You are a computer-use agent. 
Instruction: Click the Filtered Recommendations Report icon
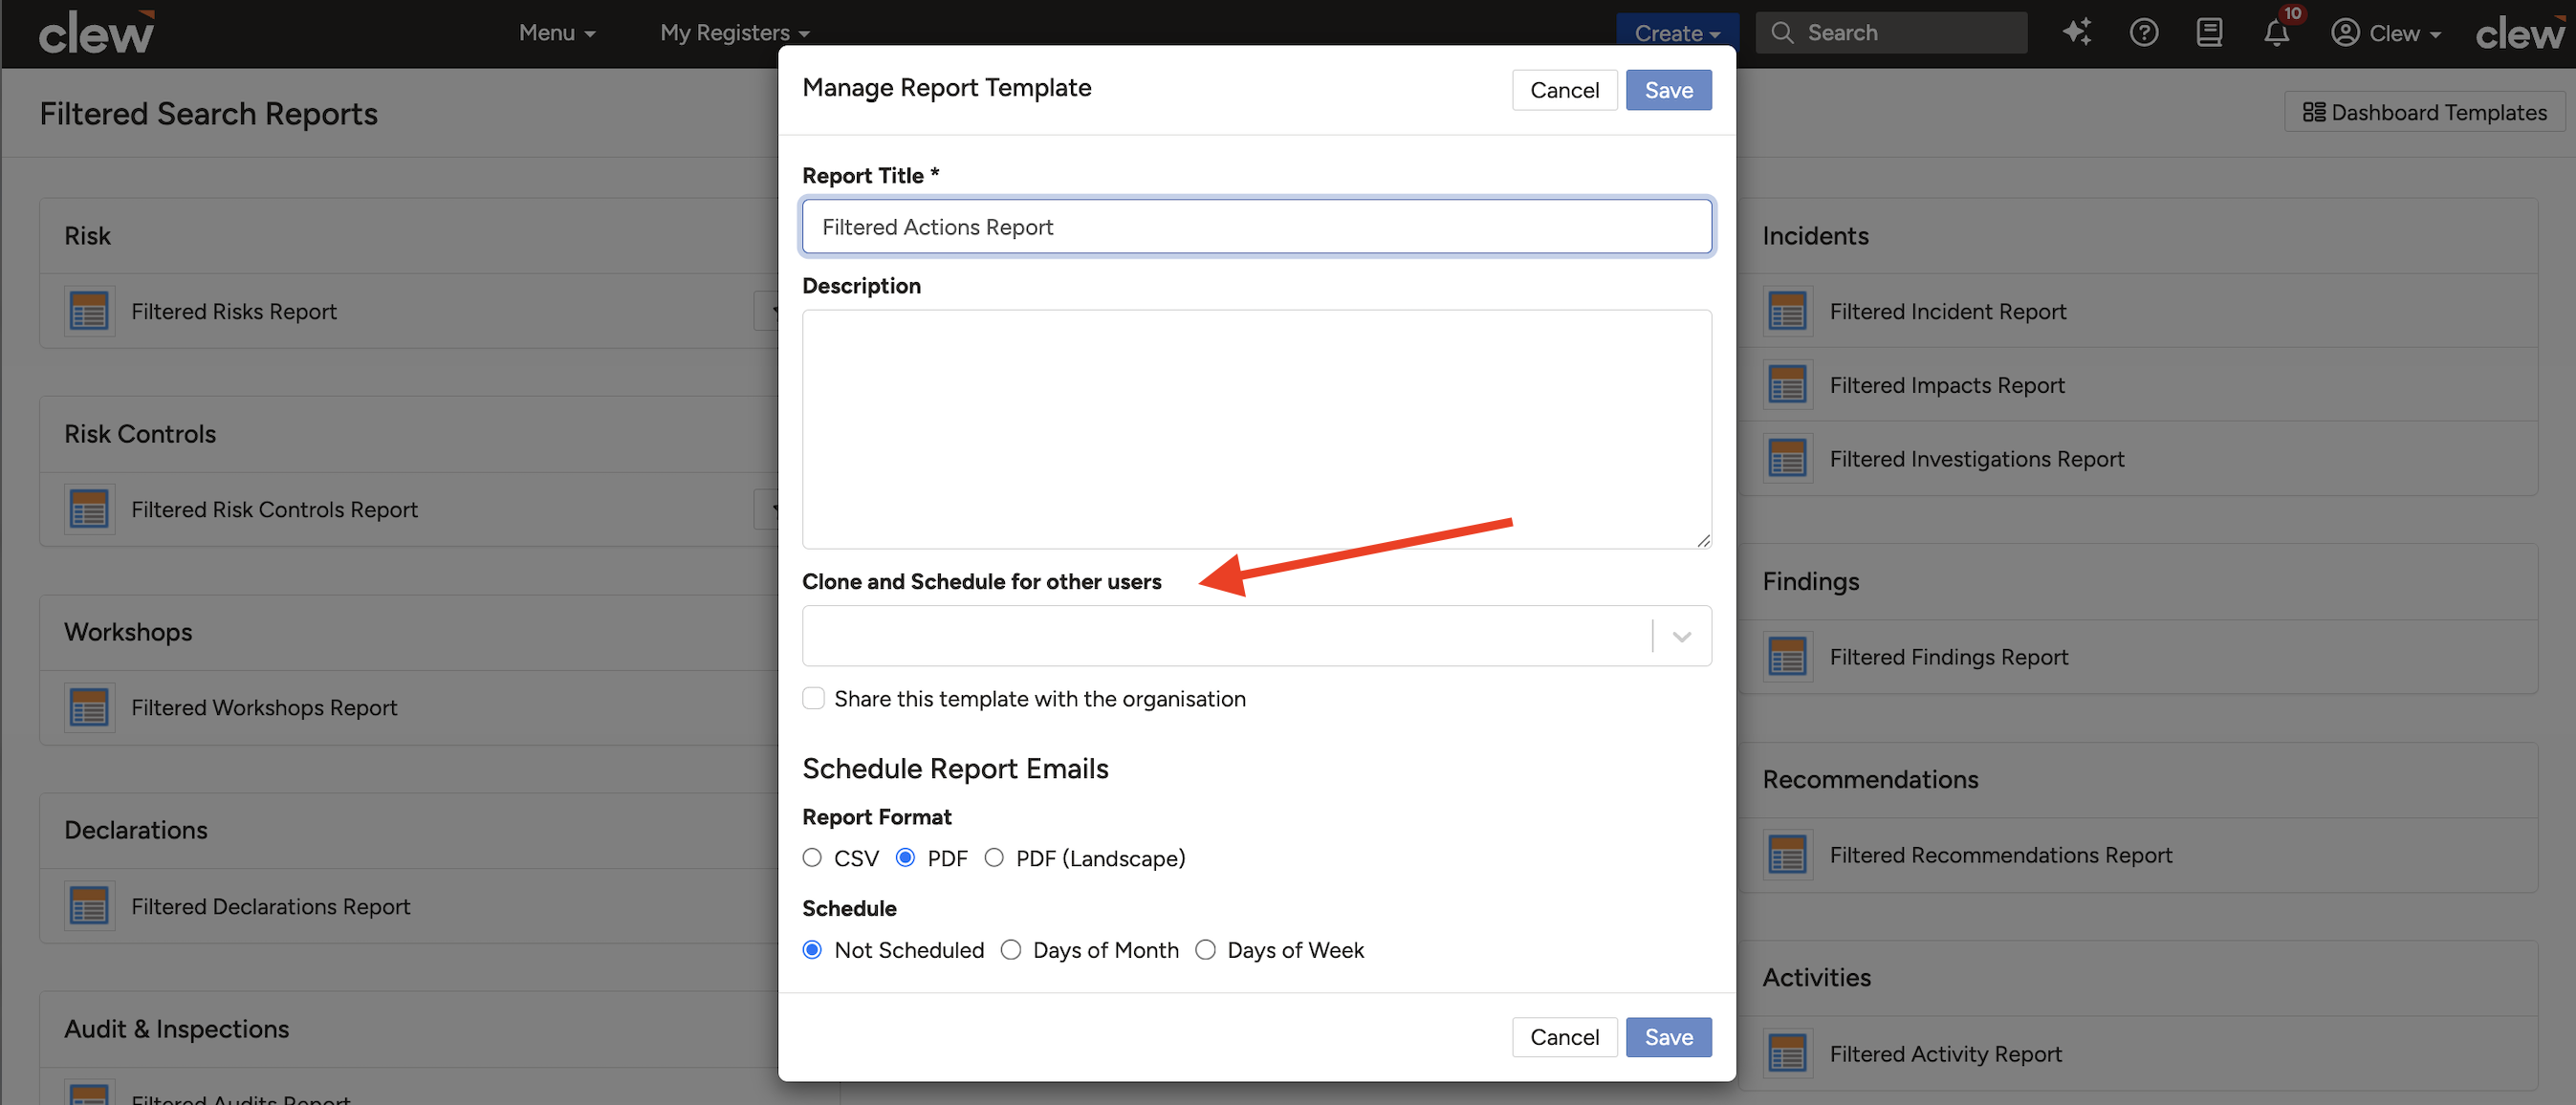point(1787,855)
